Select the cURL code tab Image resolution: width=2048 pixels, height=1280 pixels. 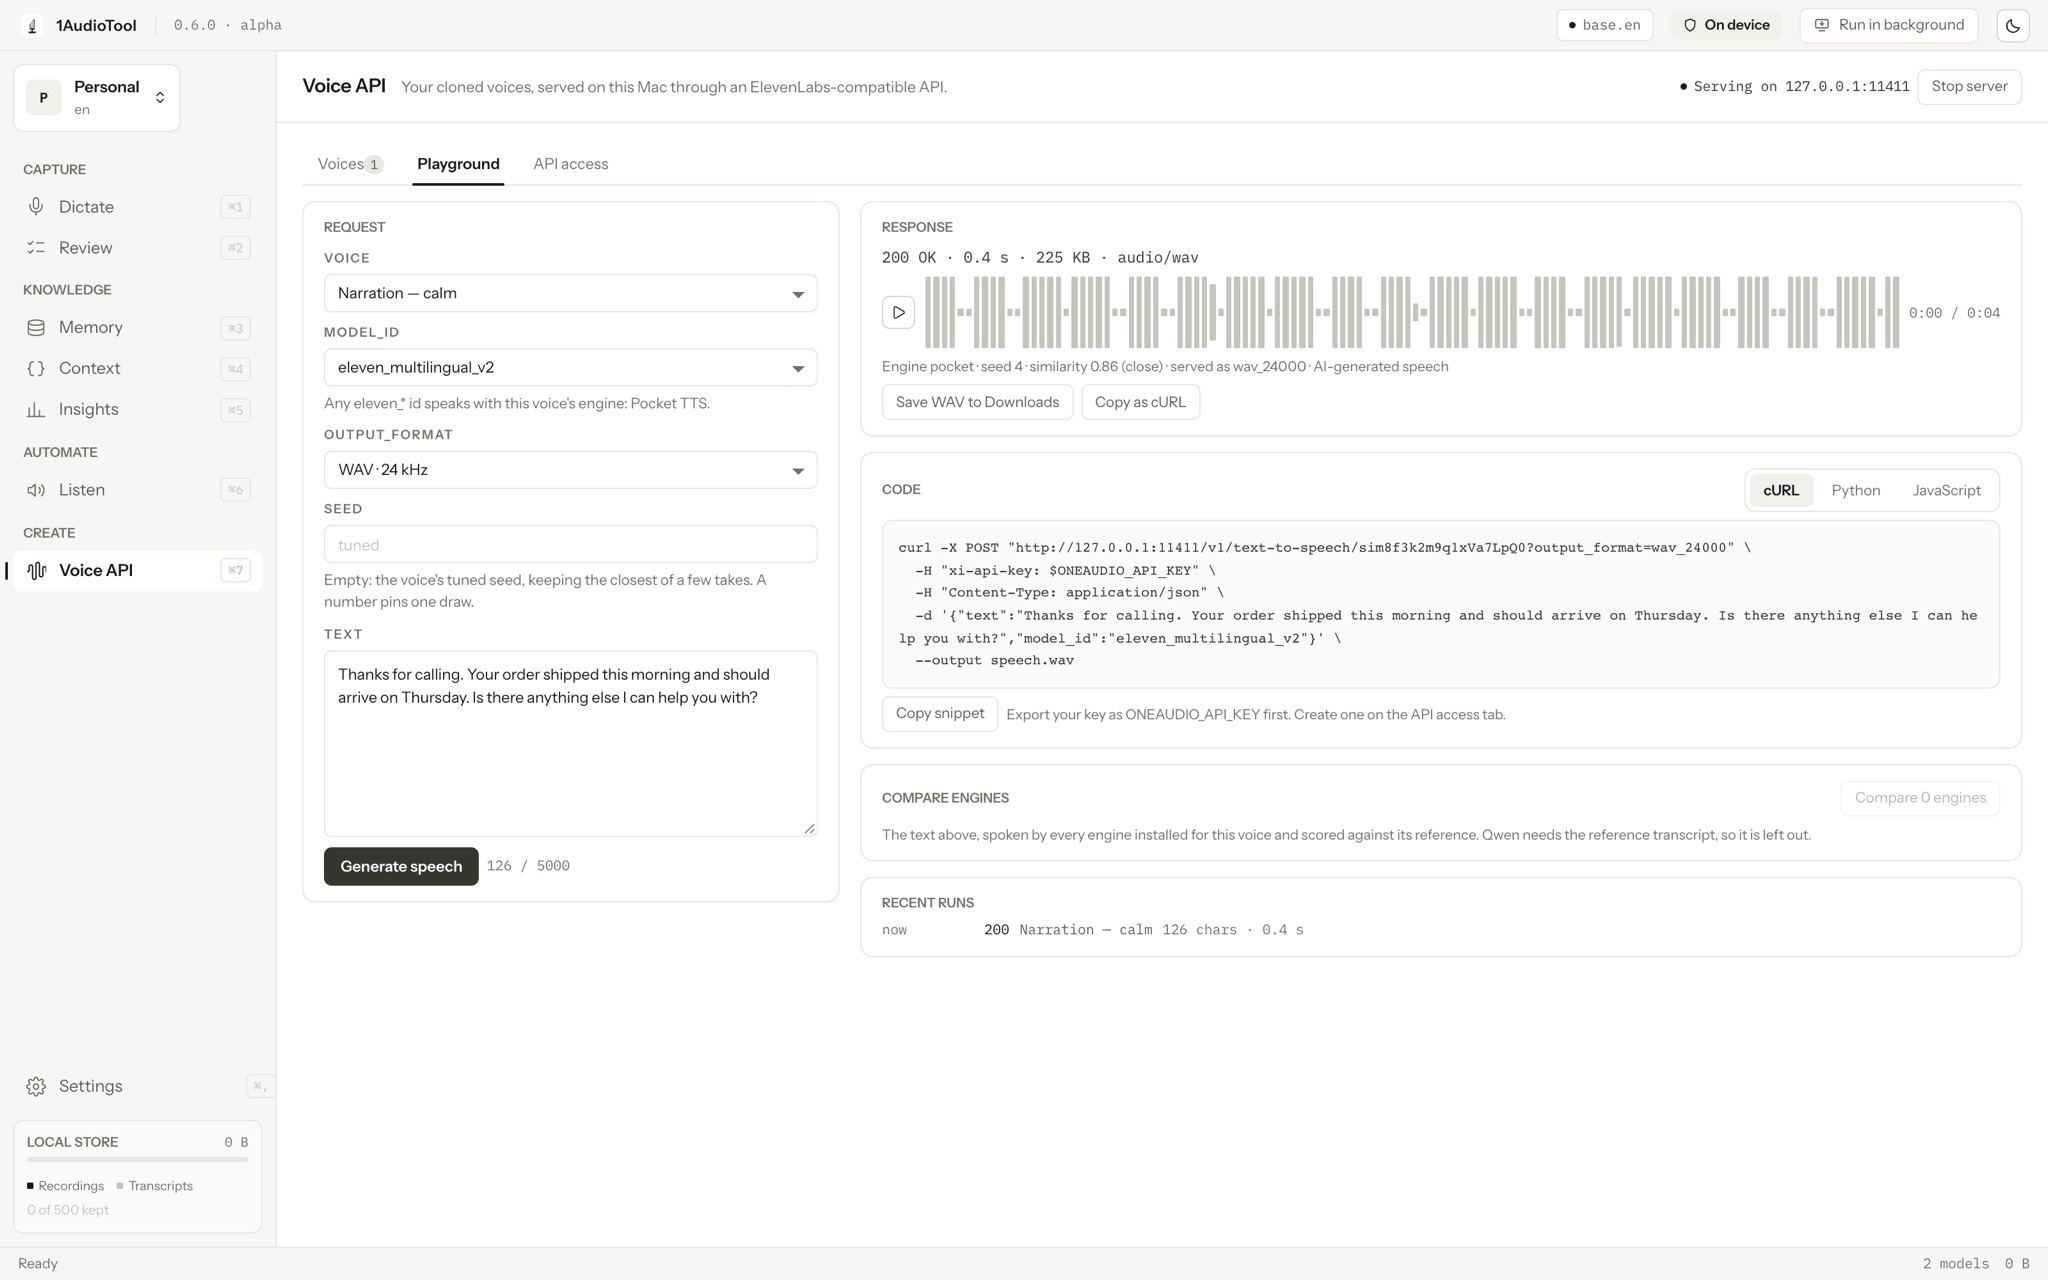coord(1780,490)
